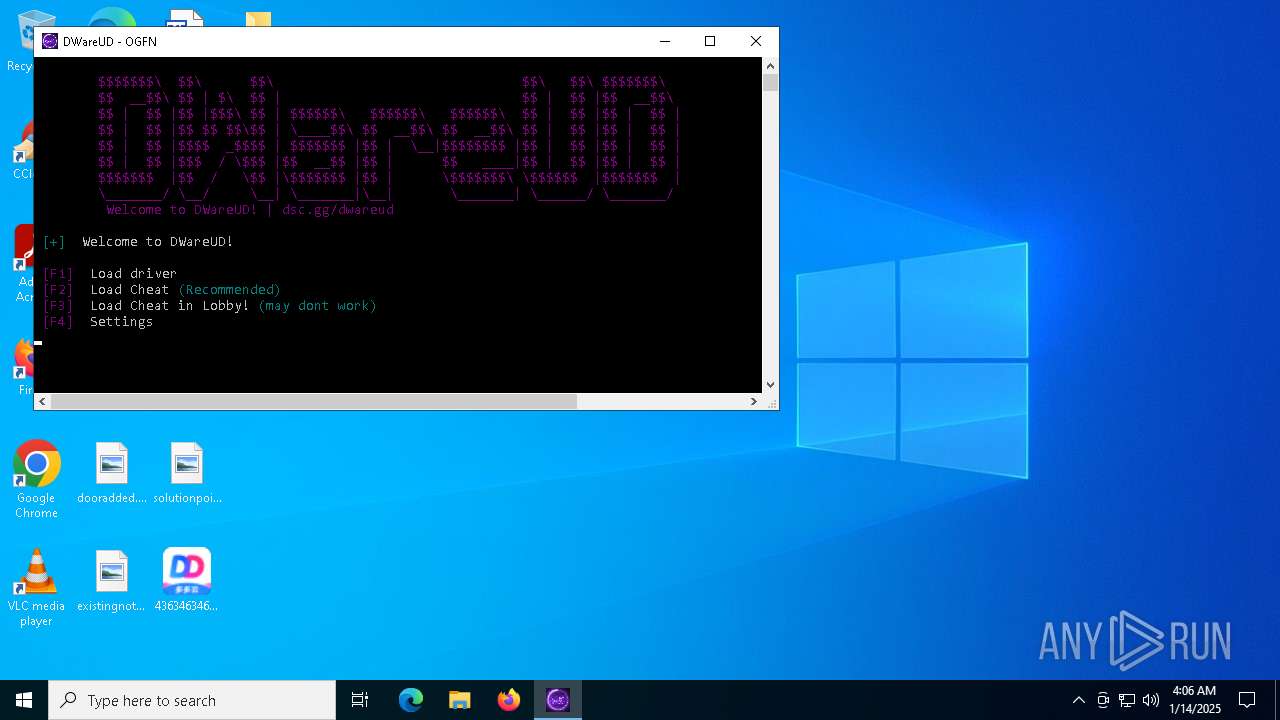The image size is (1280, 720).
Task: Click the console vertical scrollbar down arrow
Action: [x=770, y=385]
